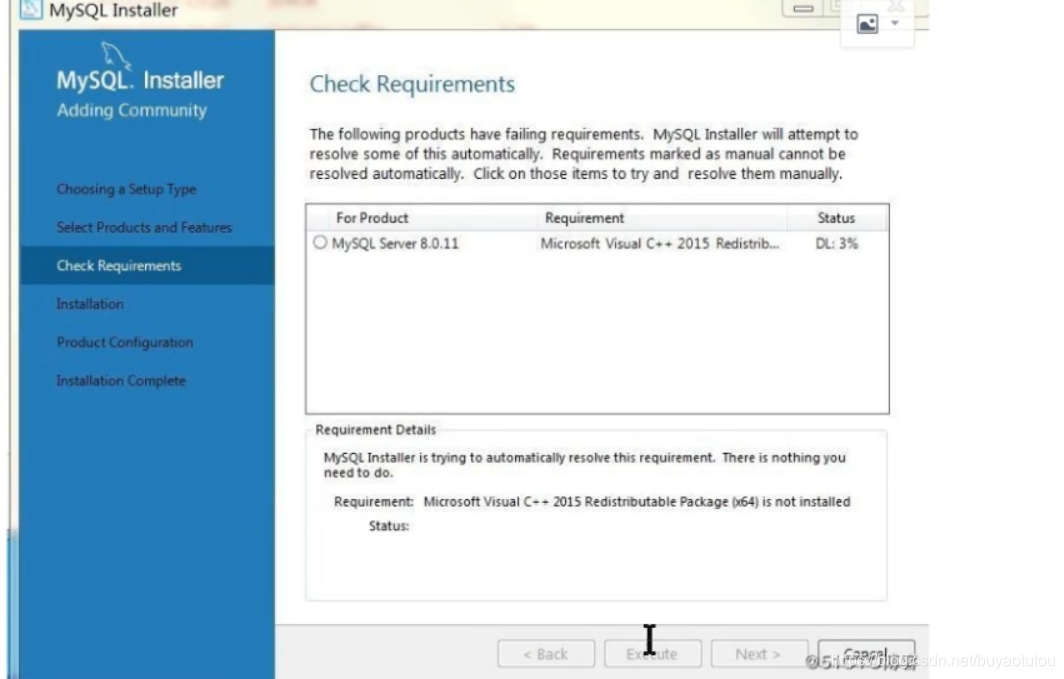Click the Check Requirements page heading

tap(412, 84)
